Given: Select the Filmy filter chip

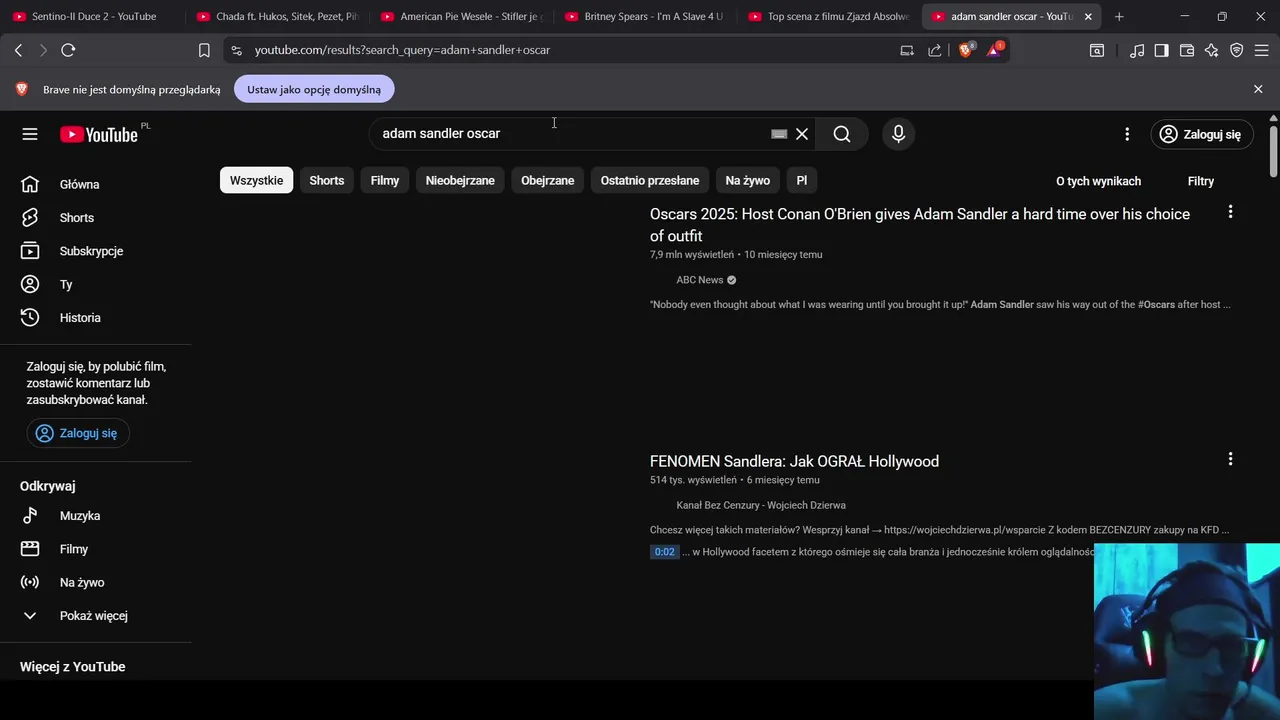Looking at the screenshot, I should point(385,181).
